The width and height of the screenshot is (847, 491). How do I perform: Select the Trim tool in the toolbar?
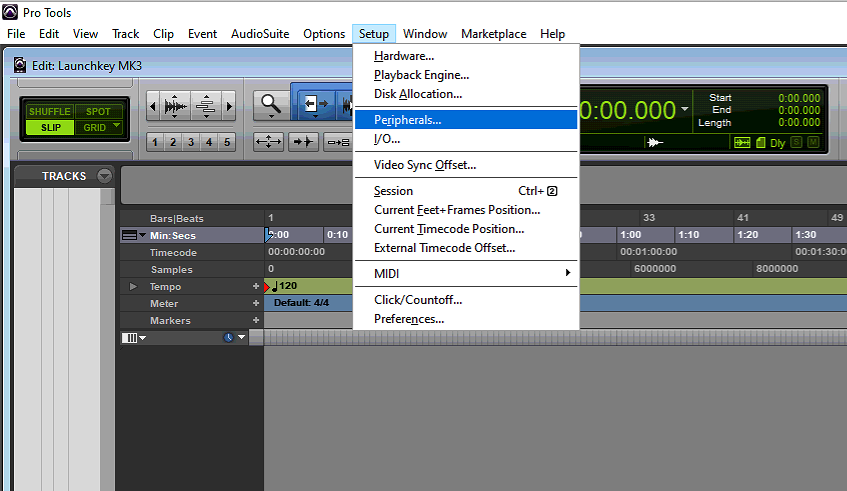(315, 104)
